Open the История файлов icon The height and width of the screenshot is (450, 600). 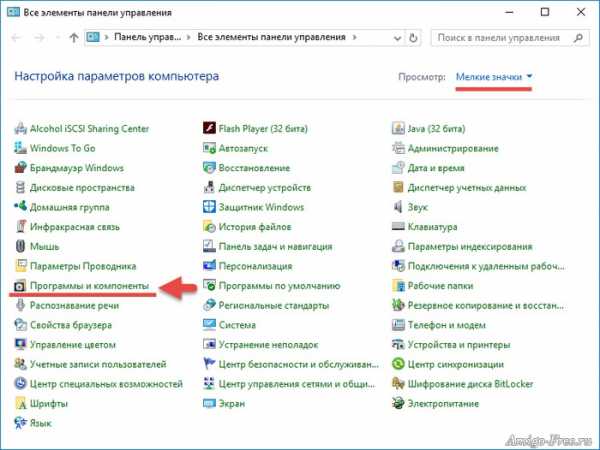coord(209,227)
